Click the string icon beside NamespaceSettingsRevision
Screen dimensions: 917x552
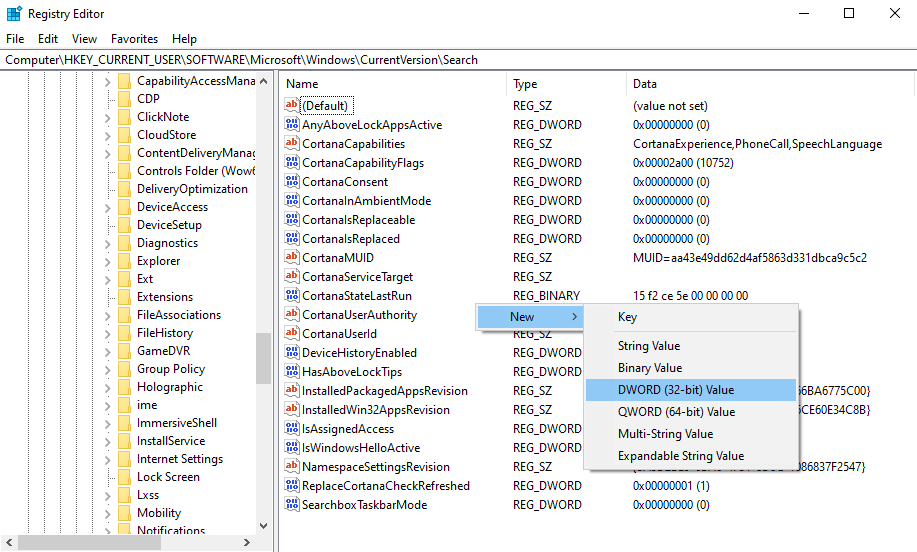click(291, 466)
